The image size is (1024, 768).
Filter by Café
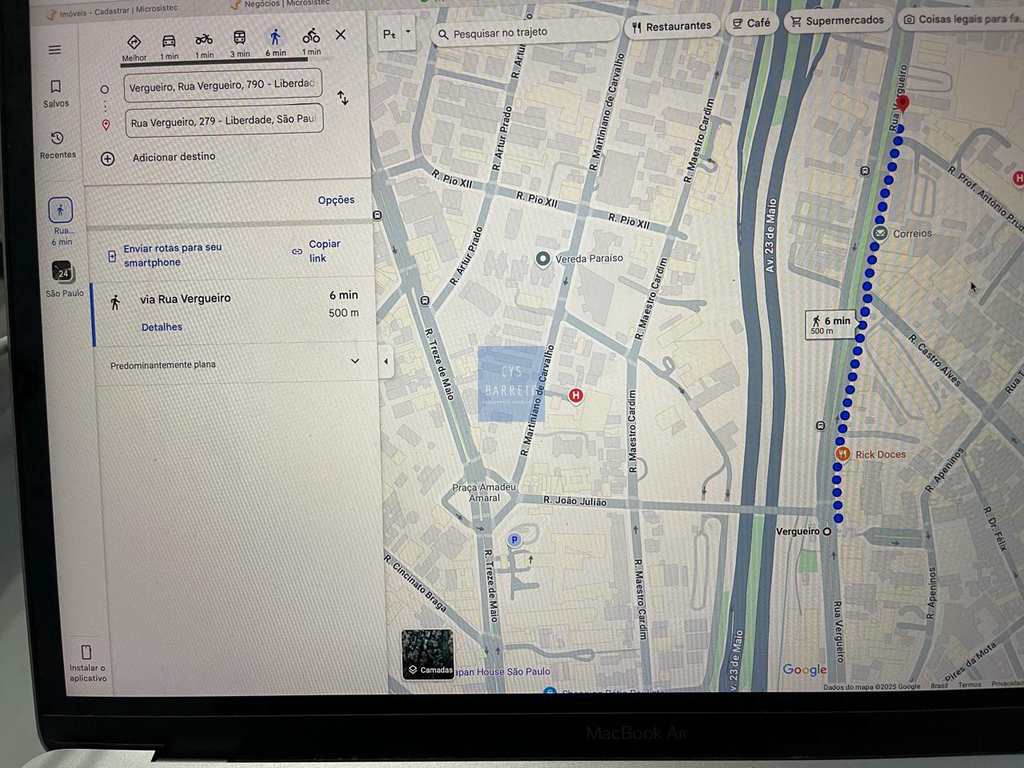tap(752, 23)
